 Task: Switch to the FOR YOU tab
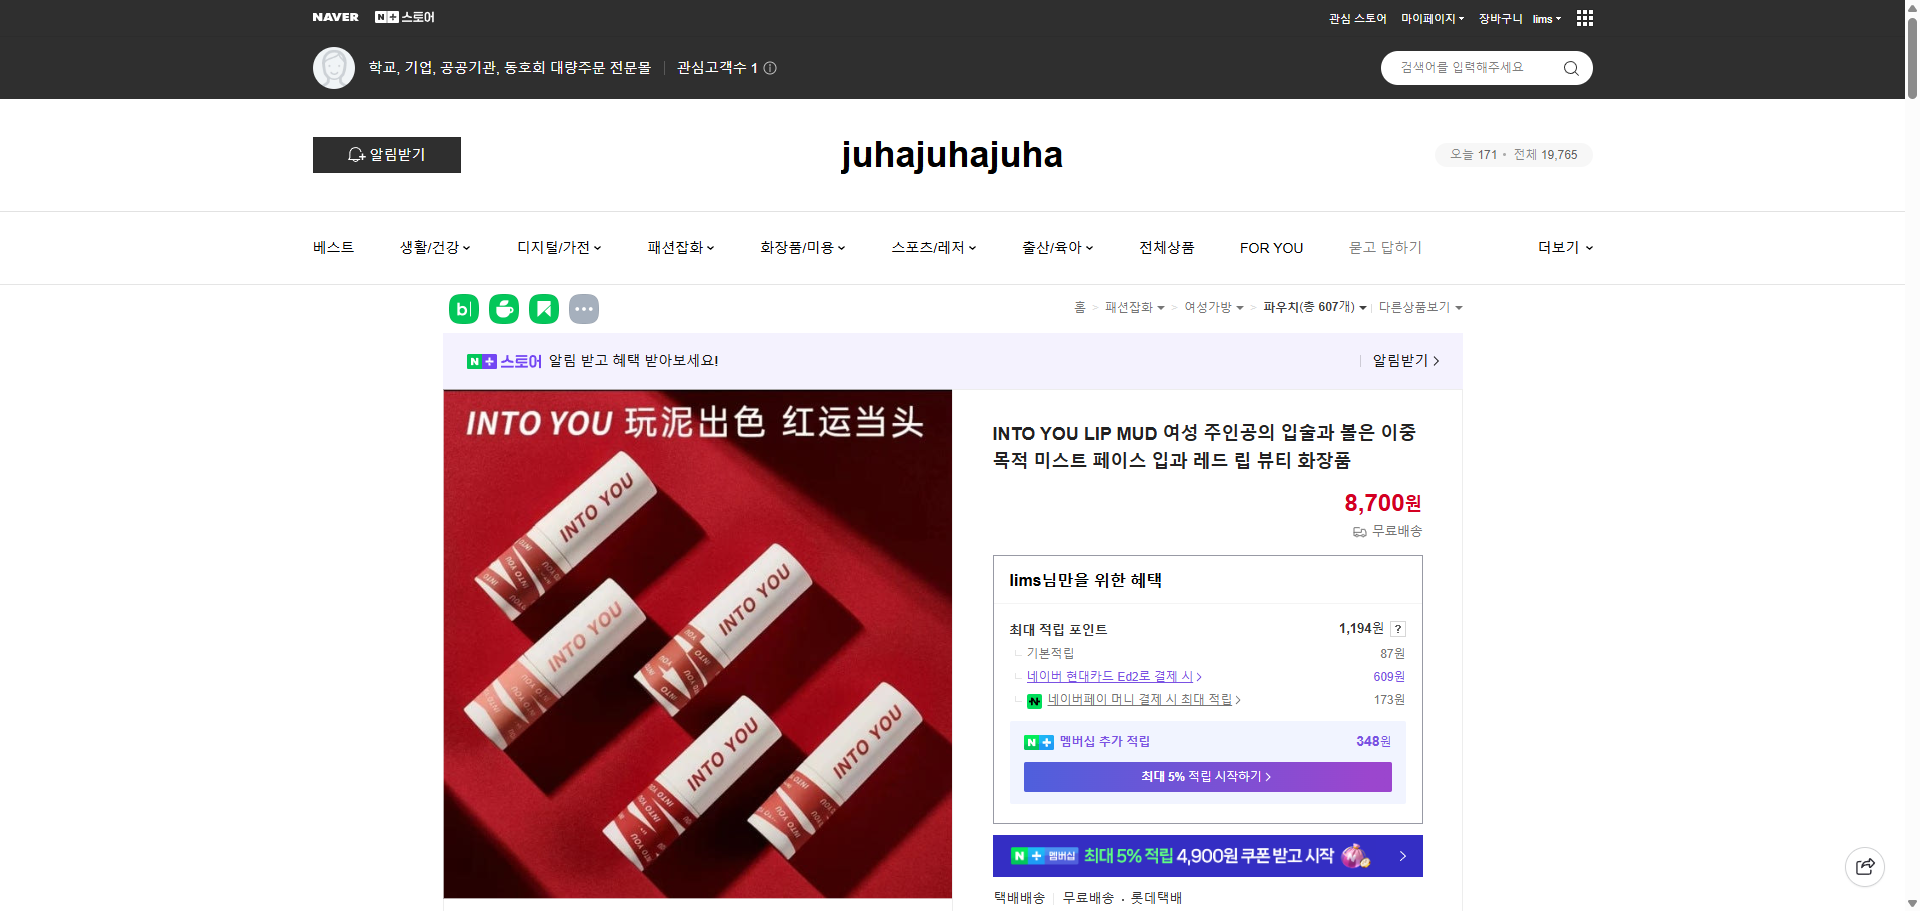1271,247
